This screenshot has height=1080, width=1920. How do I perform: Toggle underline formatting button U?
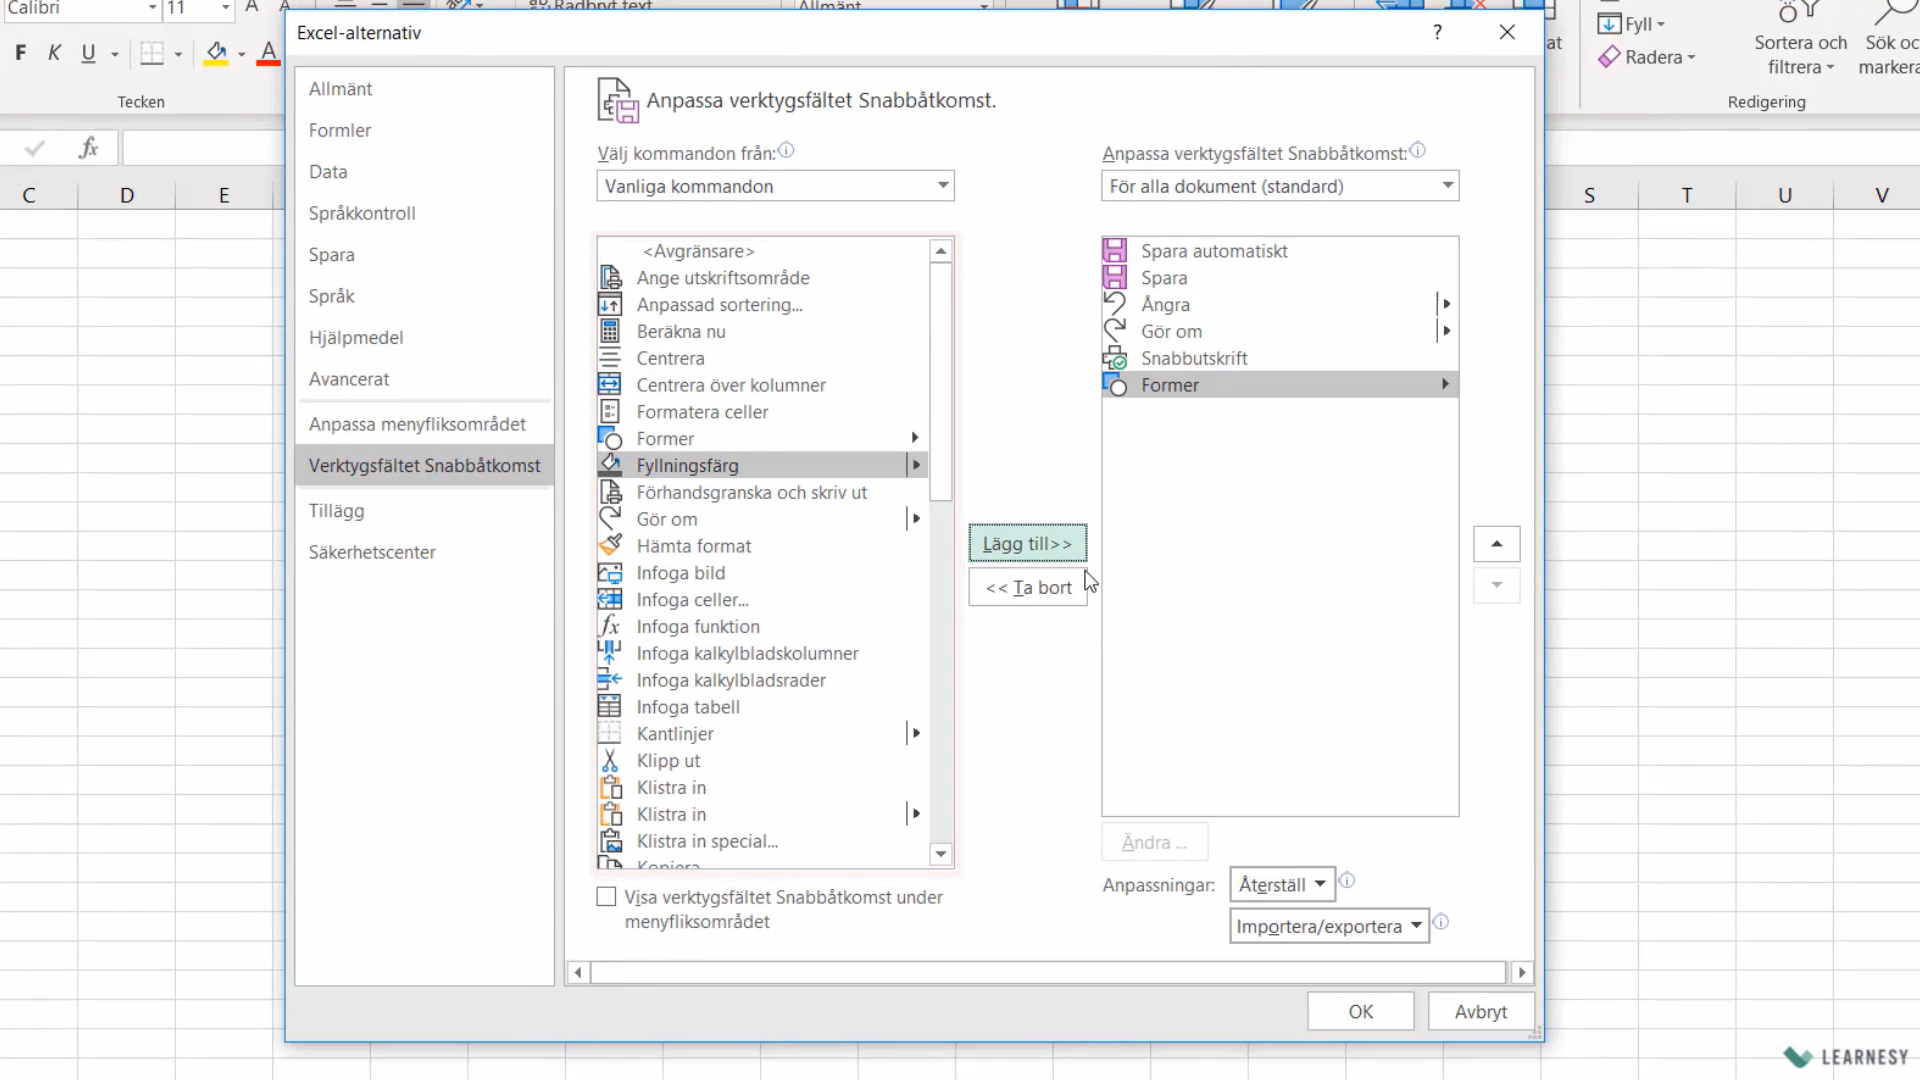(88, 53)
